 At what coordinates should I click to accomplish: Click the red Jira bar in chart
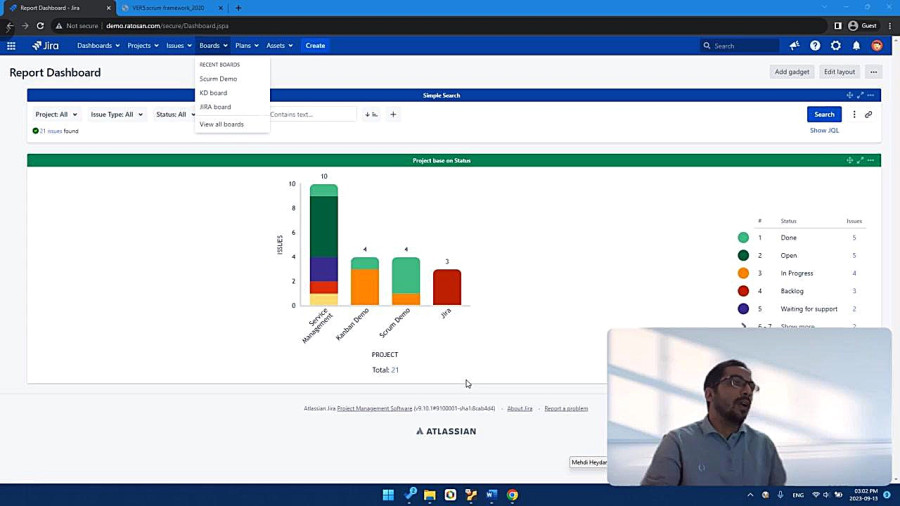(447, 287)
